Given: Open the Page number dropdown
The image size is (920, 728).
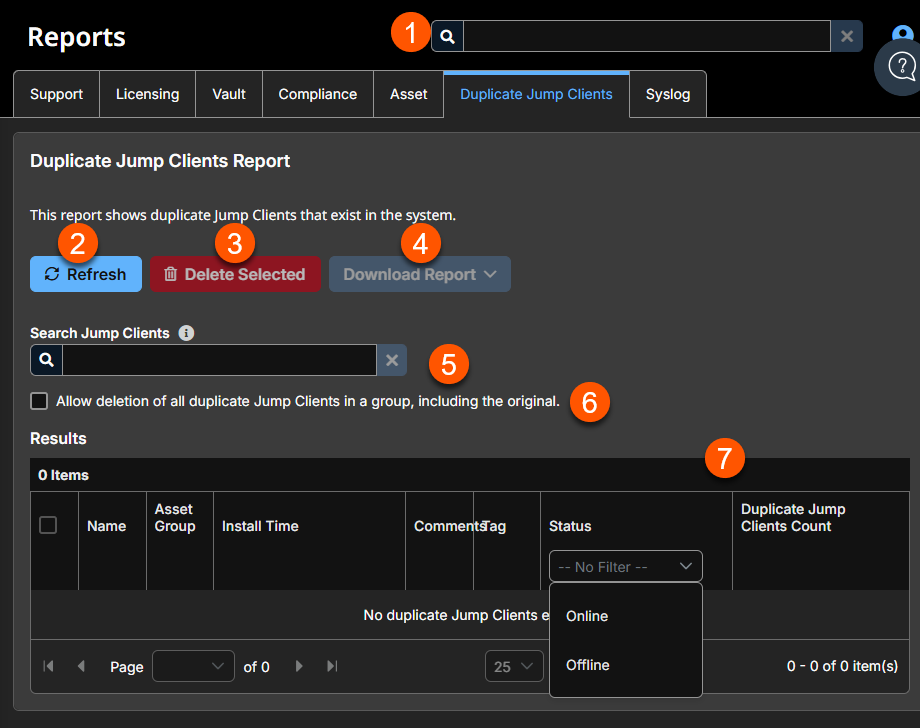Looking at the screenshot, I should click(x=194, y=666).
